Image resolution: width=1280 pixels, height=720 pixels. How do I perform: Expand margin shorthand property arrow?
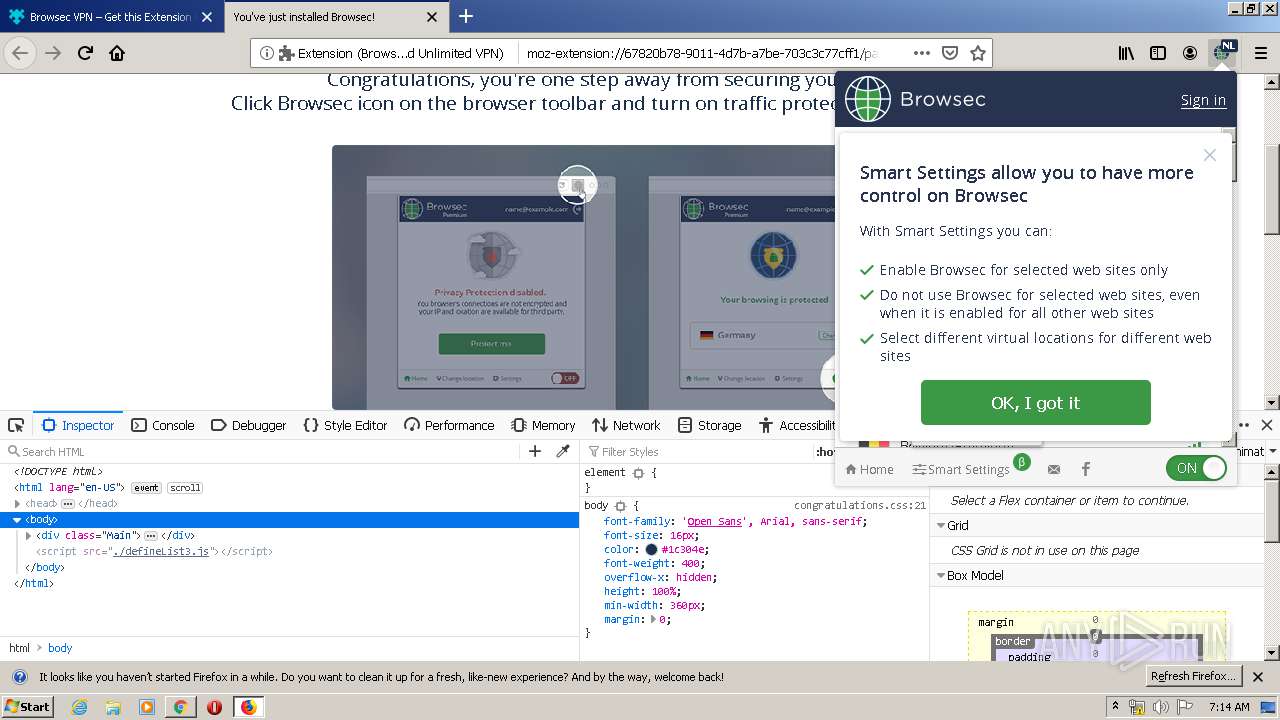click(x=654, y=620)
